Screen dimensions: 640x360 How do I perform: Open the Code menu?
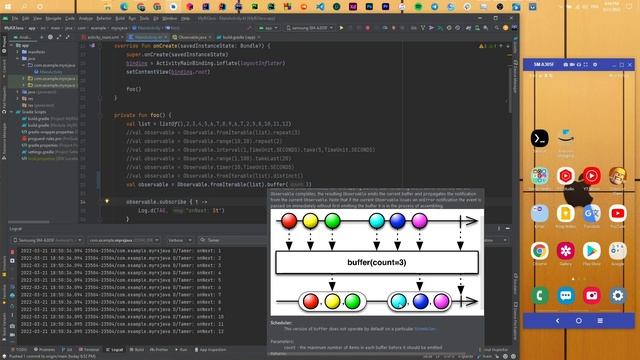(70, 18)
